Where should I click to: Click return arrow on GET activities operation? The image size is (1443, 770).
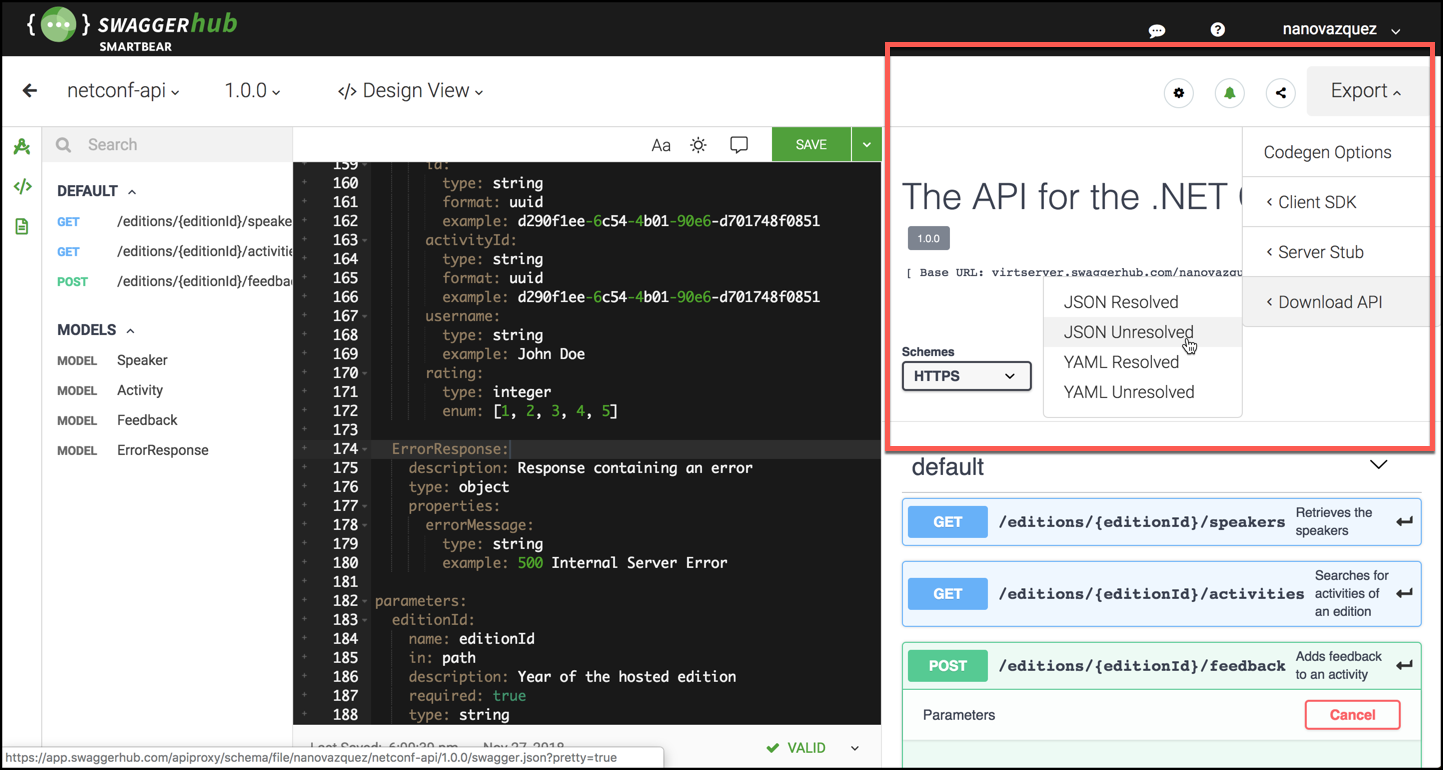tap(1404, 594)
